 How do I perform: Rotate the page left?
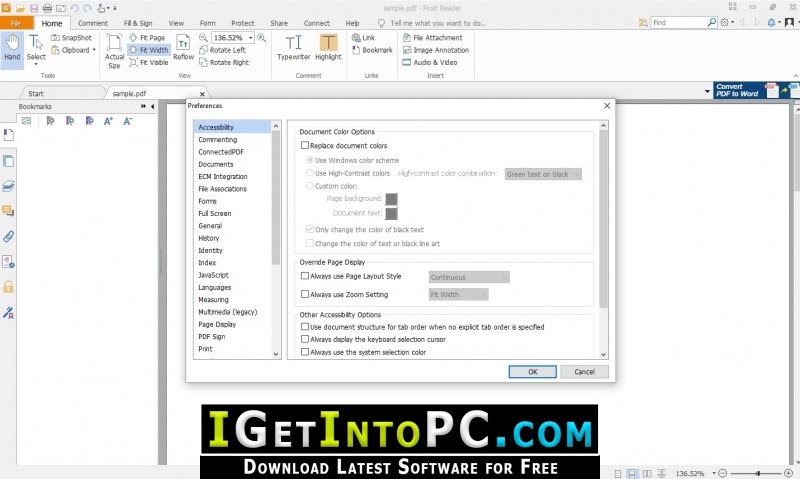point(222,50)
